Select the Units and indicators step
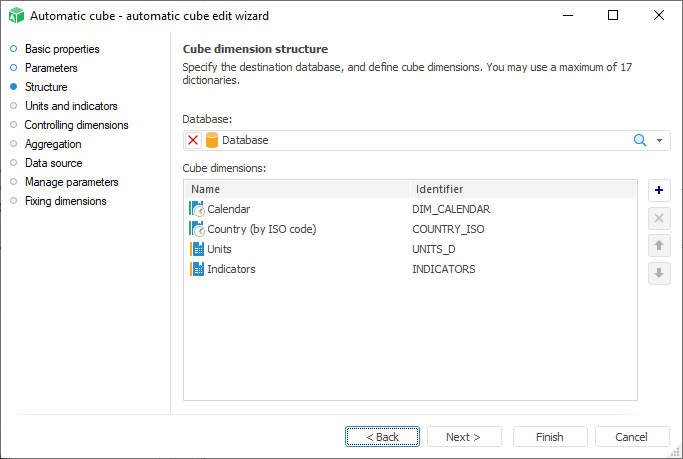 (x=71, y=106)
